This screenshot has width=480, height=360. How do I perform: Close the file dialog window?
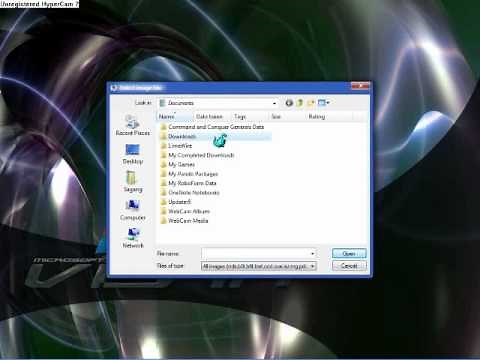point(360,86)
